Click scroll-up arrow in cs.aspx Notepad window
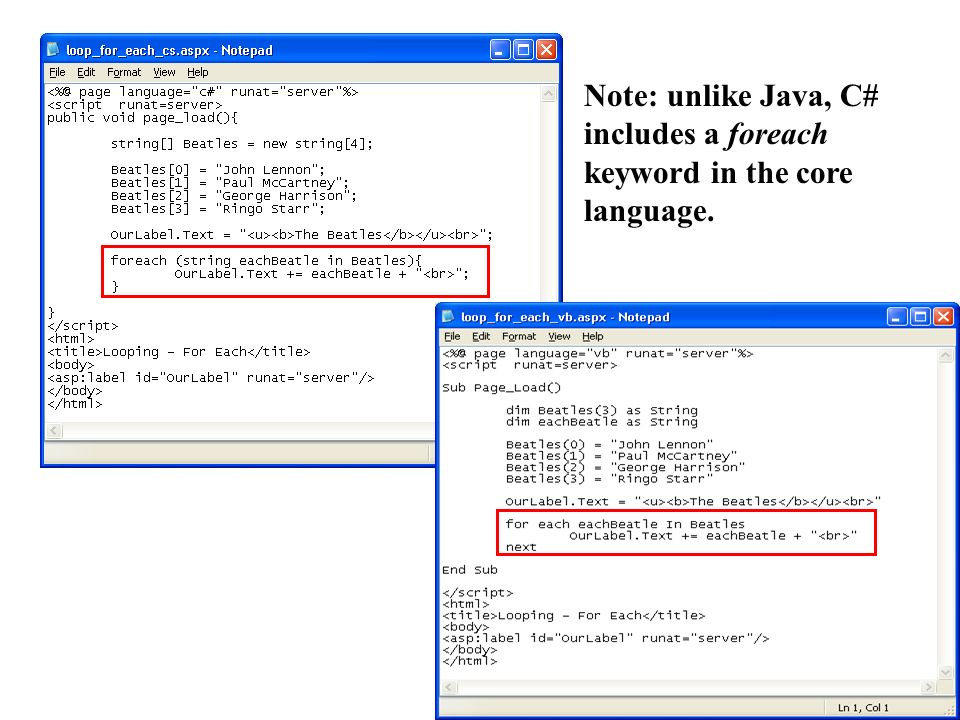960x720 pixels. [x=548, y=94]
